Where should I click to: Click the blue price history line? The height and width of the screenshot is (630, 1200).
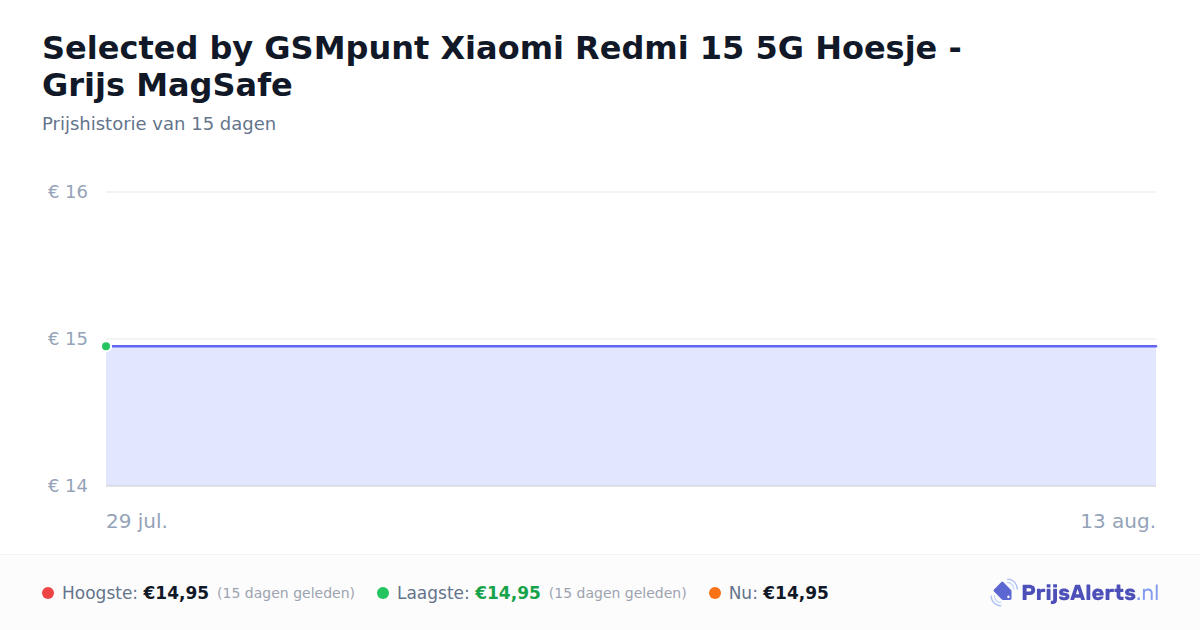pos(631,346)
